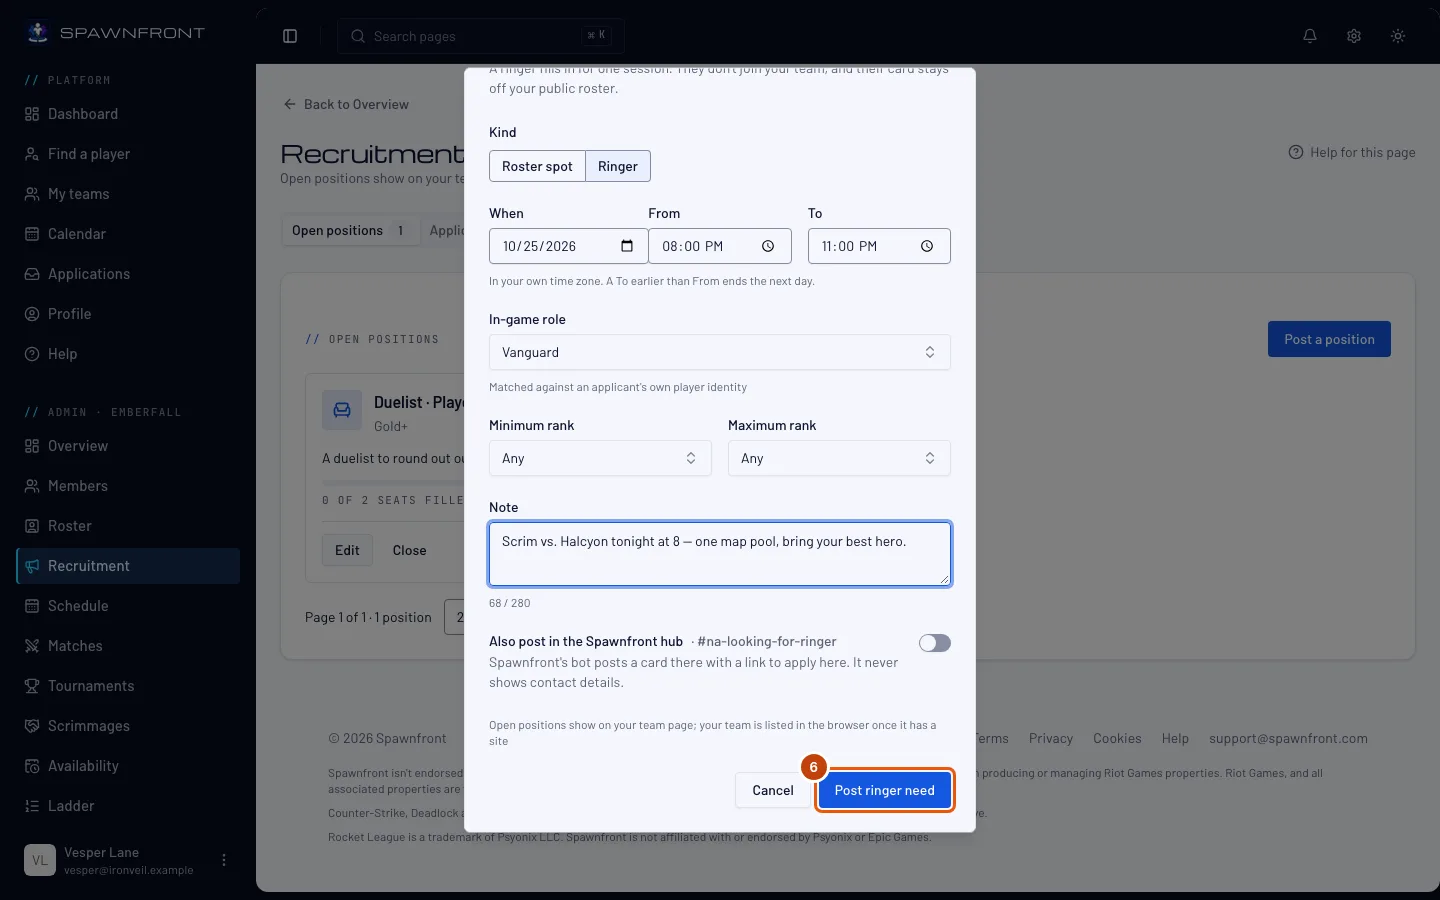The height and width of the screenshot is (900, 1440).
Task: Click Post ringer need button
Action: pyautogui.click(x=884, y=790)
